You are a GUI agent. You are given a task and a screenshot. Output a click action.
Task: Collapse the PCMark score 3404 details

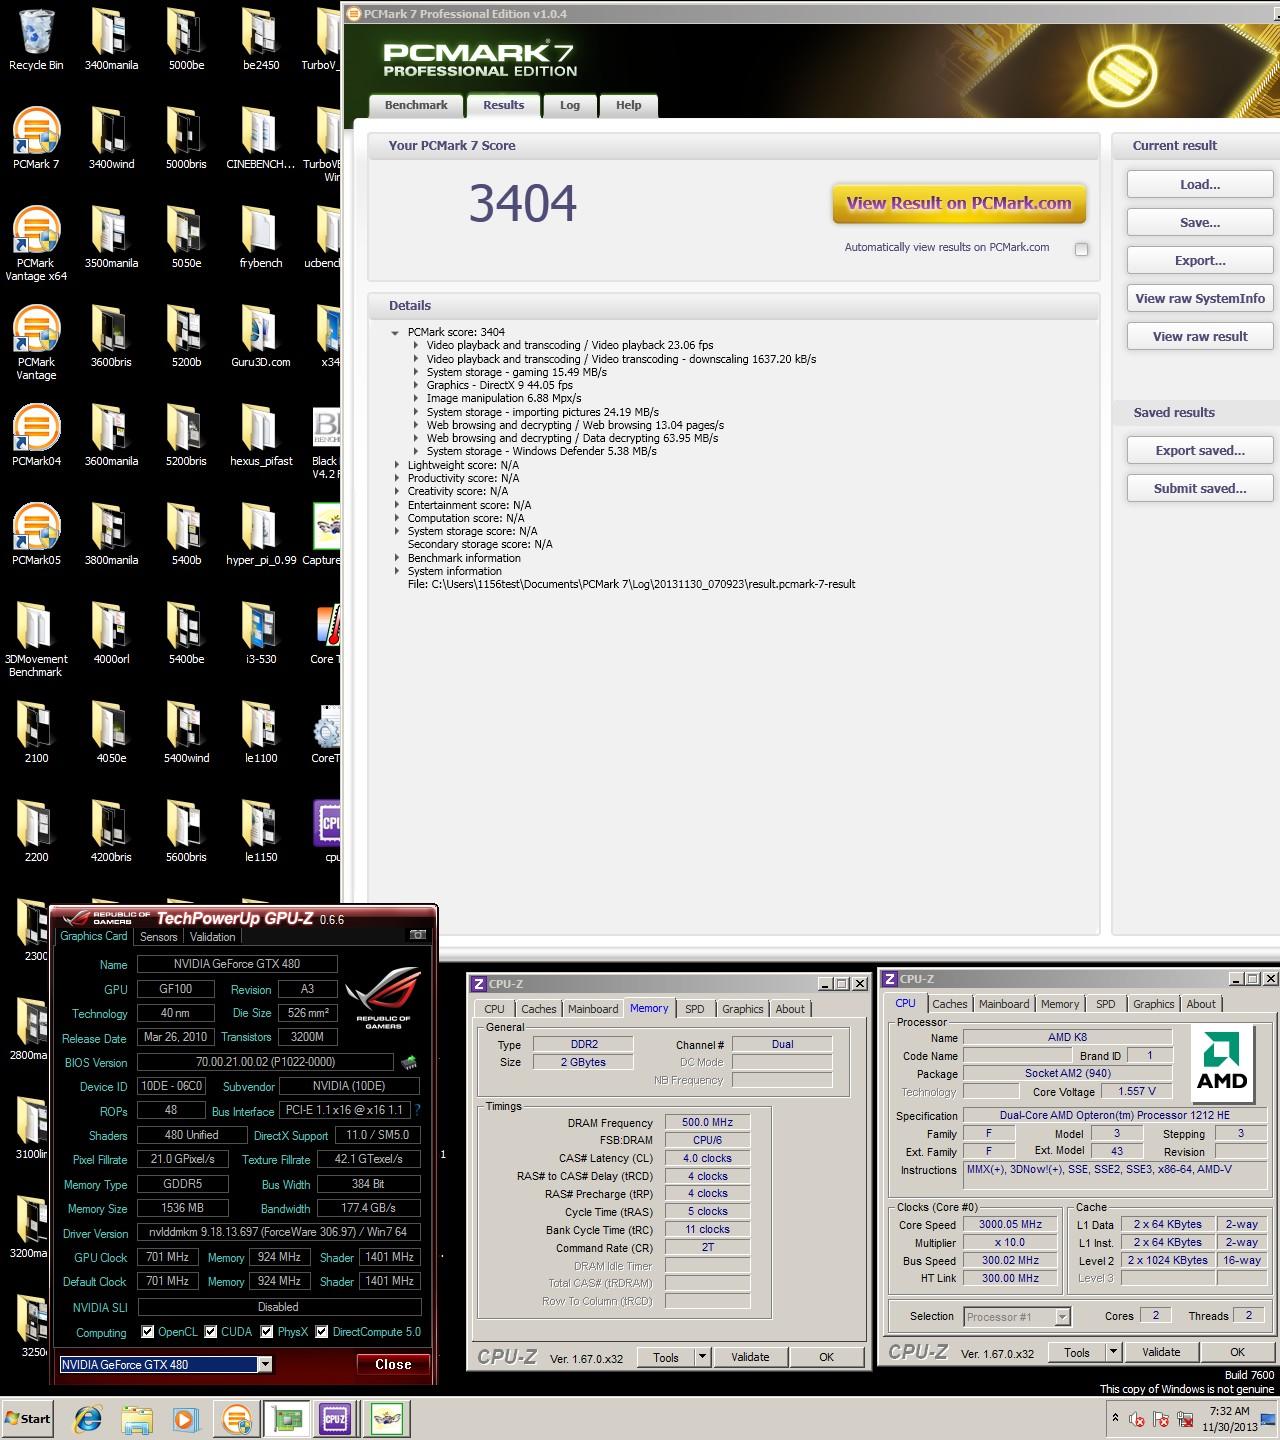click(395, 332)
